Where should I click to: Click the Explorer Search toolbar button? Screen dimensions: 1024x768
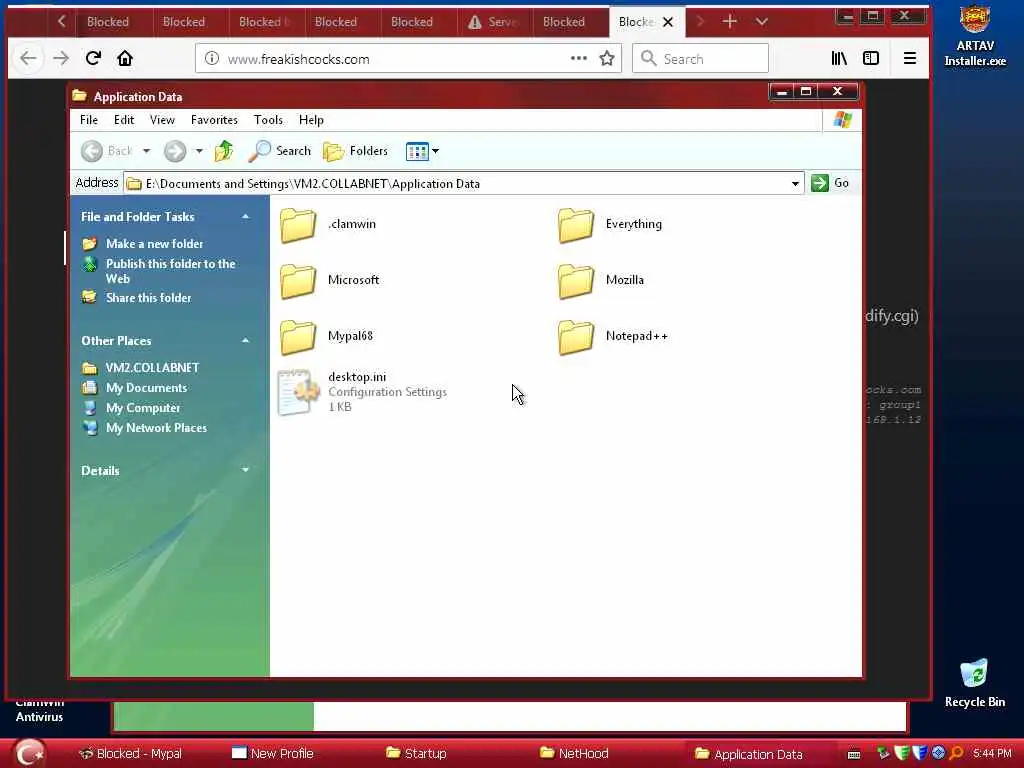point(280,151)
